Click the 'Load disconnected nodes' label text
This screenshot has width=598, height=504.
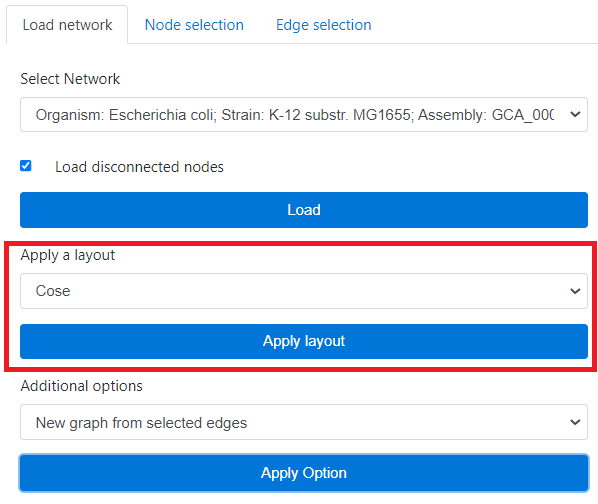[x=139, y=167]
